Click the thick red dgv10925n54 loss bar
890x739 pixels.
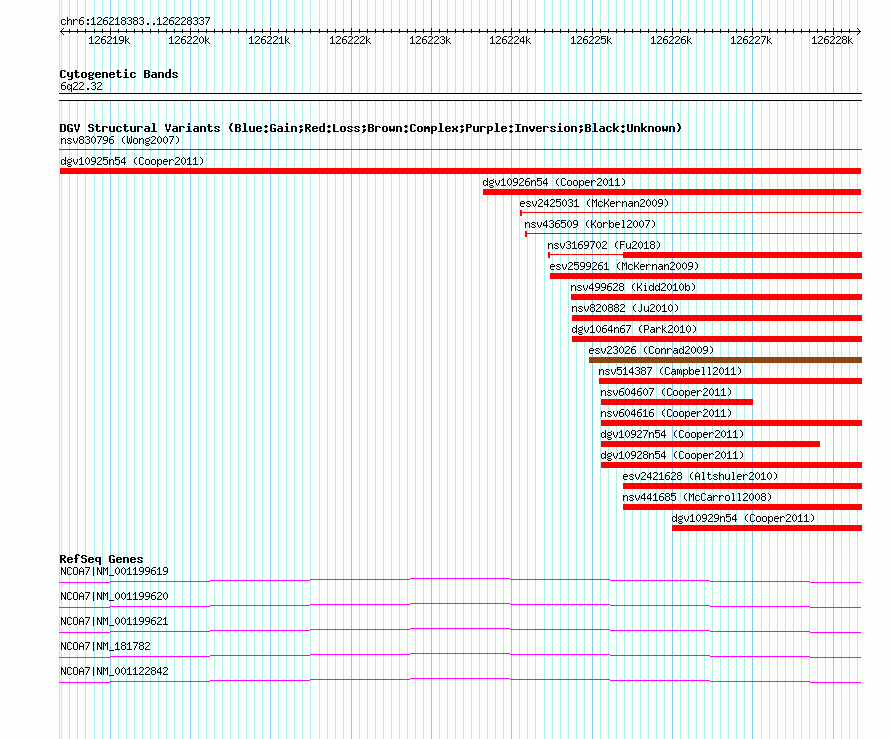[x=460, y=171]
